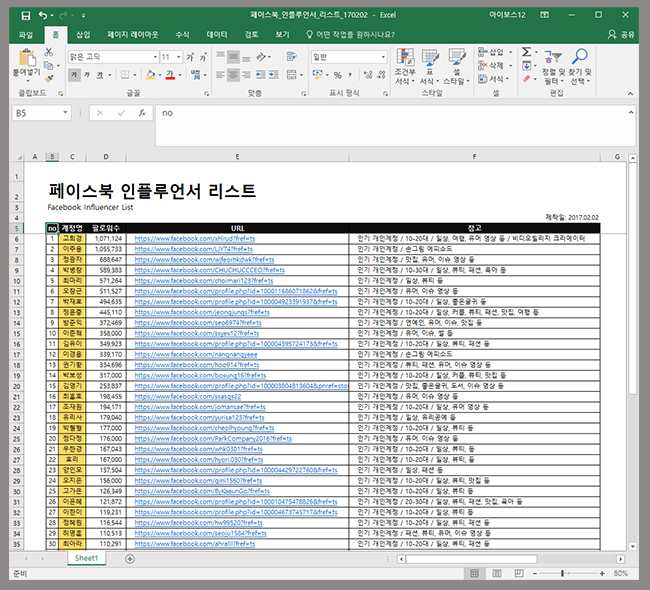Toggle italic 가 formatting
Viewport: 650px width, 590px height.
[x=87, y=75]
